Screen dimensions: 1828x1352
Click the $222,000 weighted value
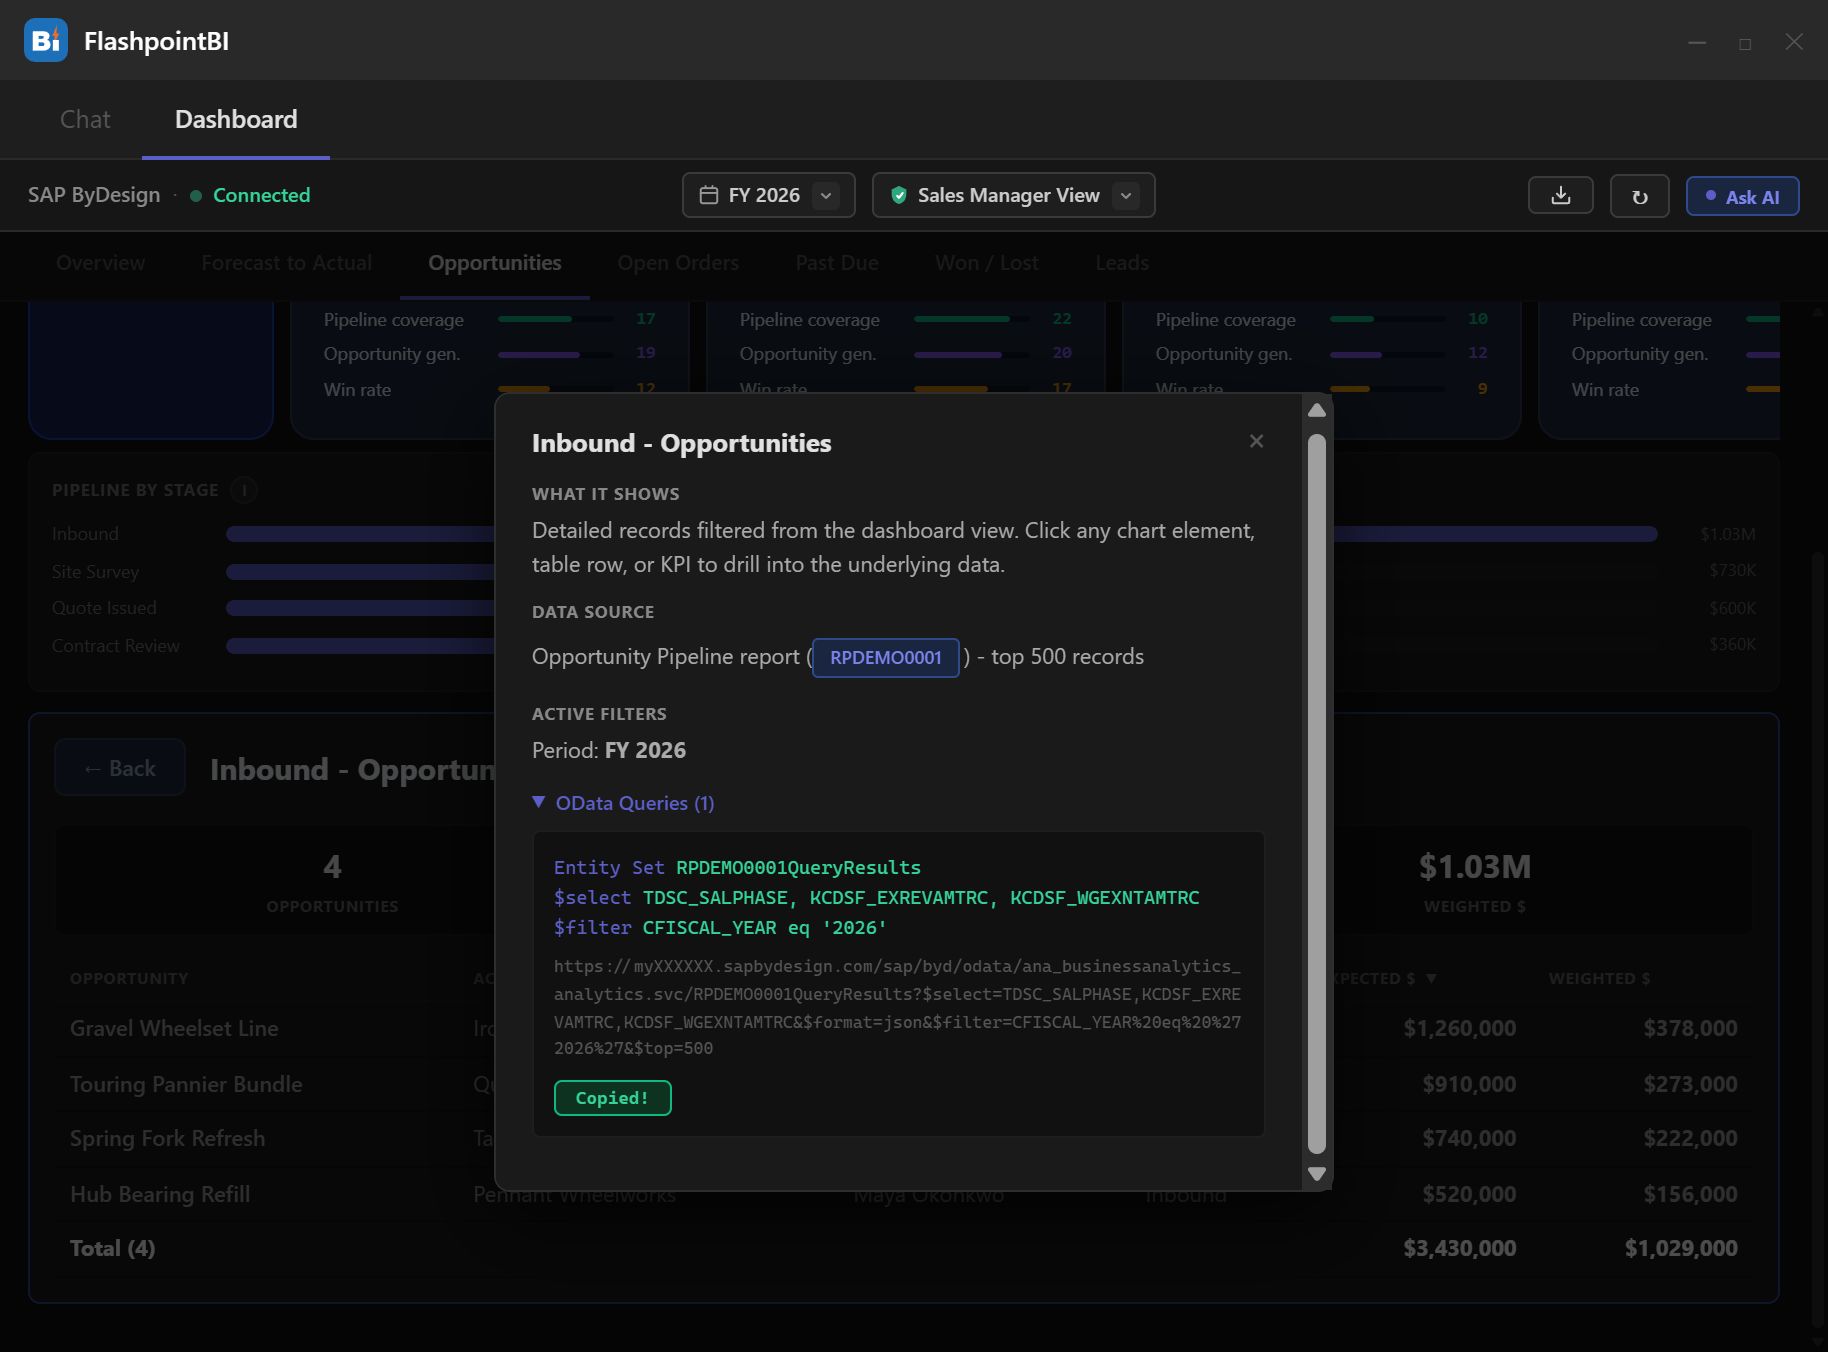pos(1690,1138)
